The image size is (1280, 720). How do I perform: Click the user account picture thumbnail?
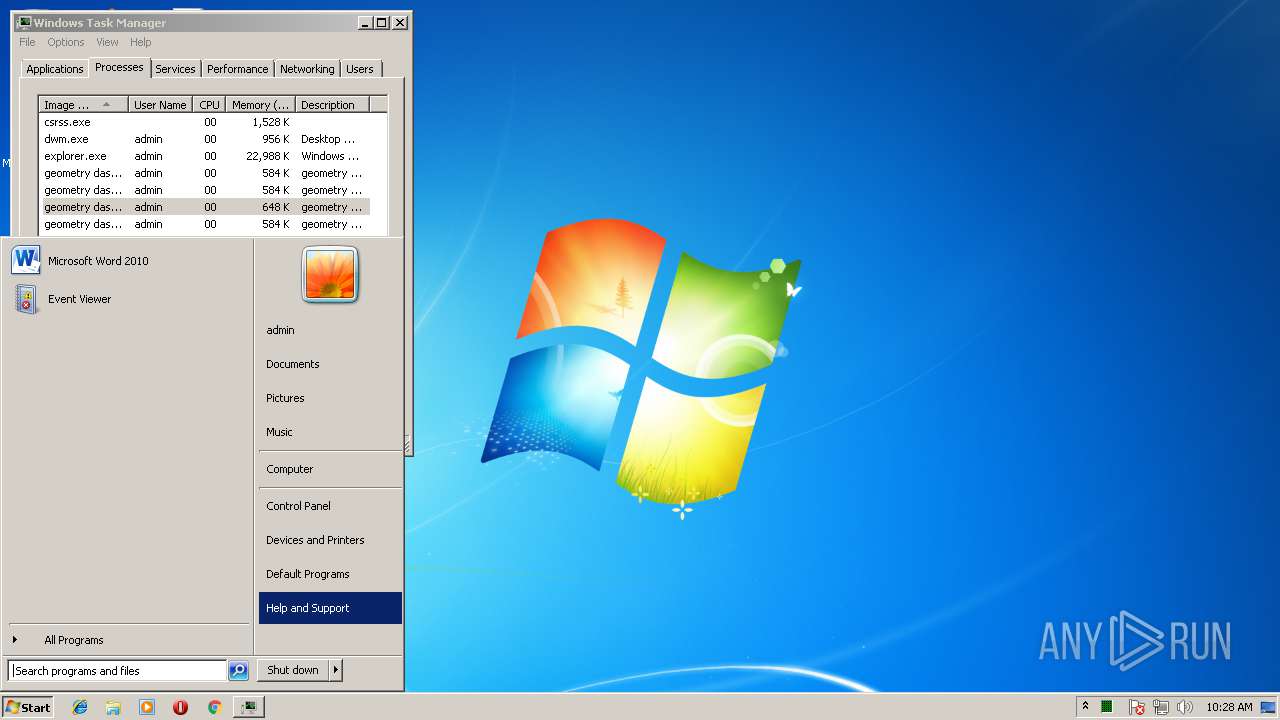click(330, 274)
